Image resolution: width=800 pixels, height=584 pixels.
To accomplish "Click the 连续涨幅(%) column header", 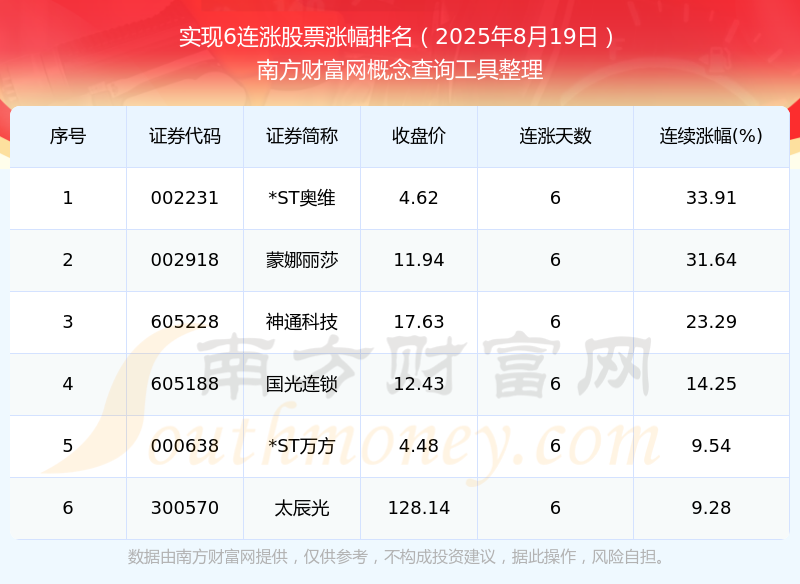I will pyautogui.click(x=711, y=136).
